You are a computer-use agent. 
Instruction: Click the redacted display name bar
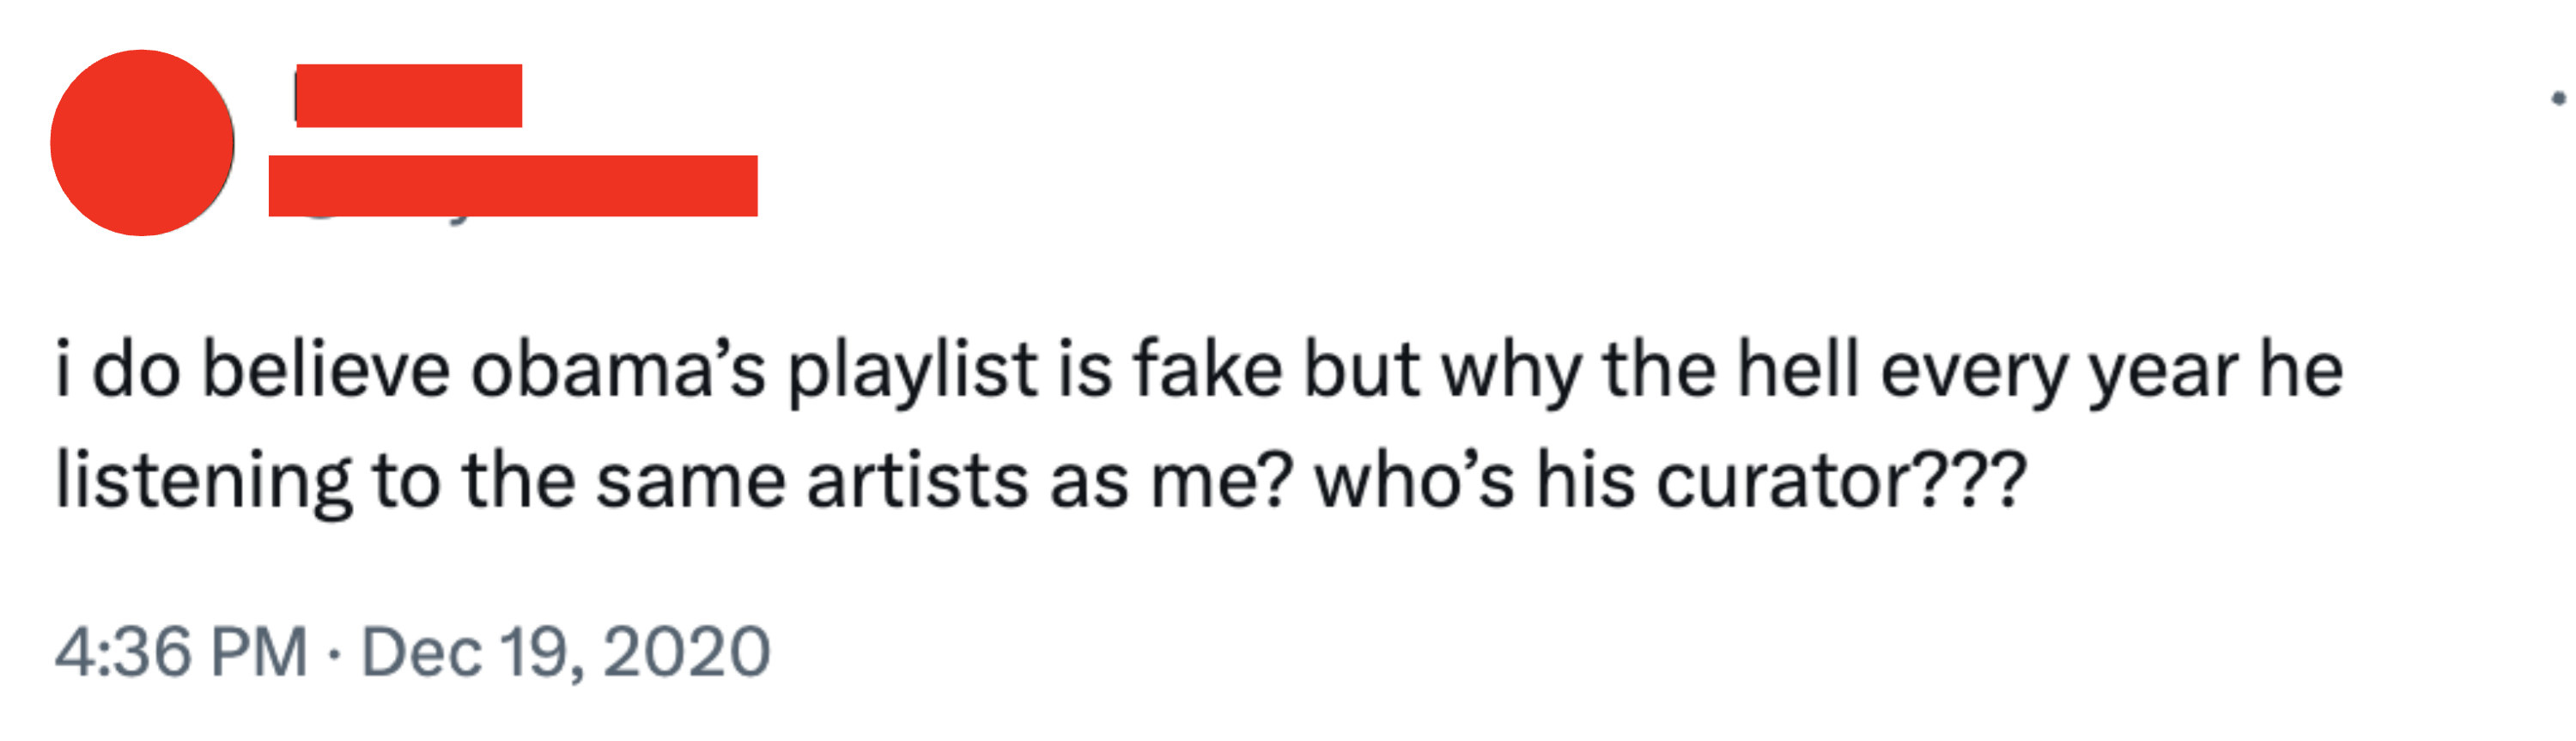[409, 95]
